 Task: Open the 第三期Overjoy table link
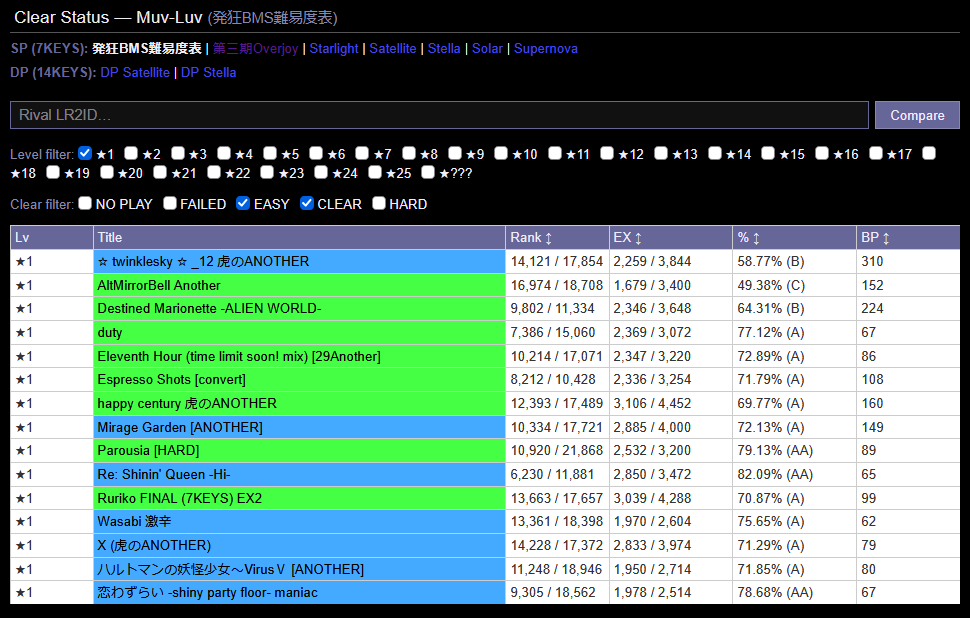(x=255, y=48)
